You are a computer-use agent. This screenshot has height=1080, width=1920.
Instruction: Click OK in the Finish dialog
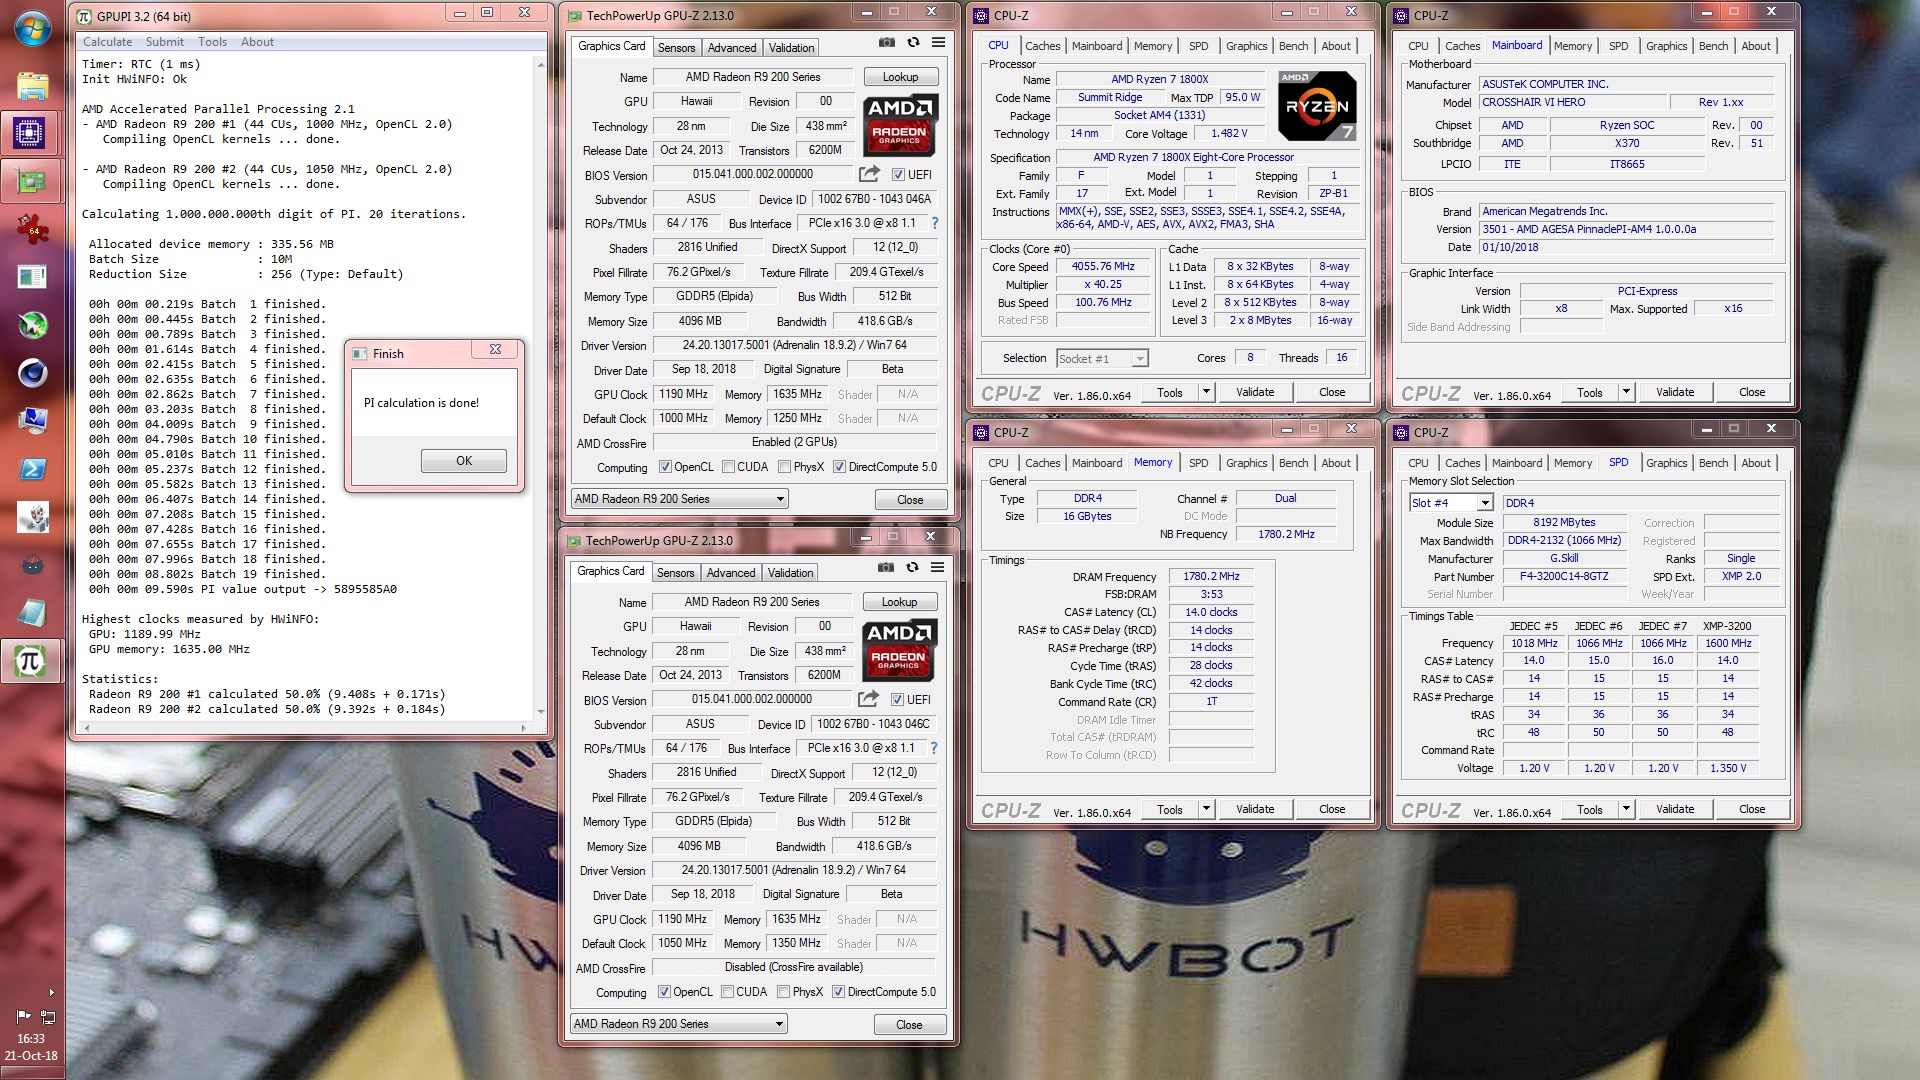(x=463, y=461)
